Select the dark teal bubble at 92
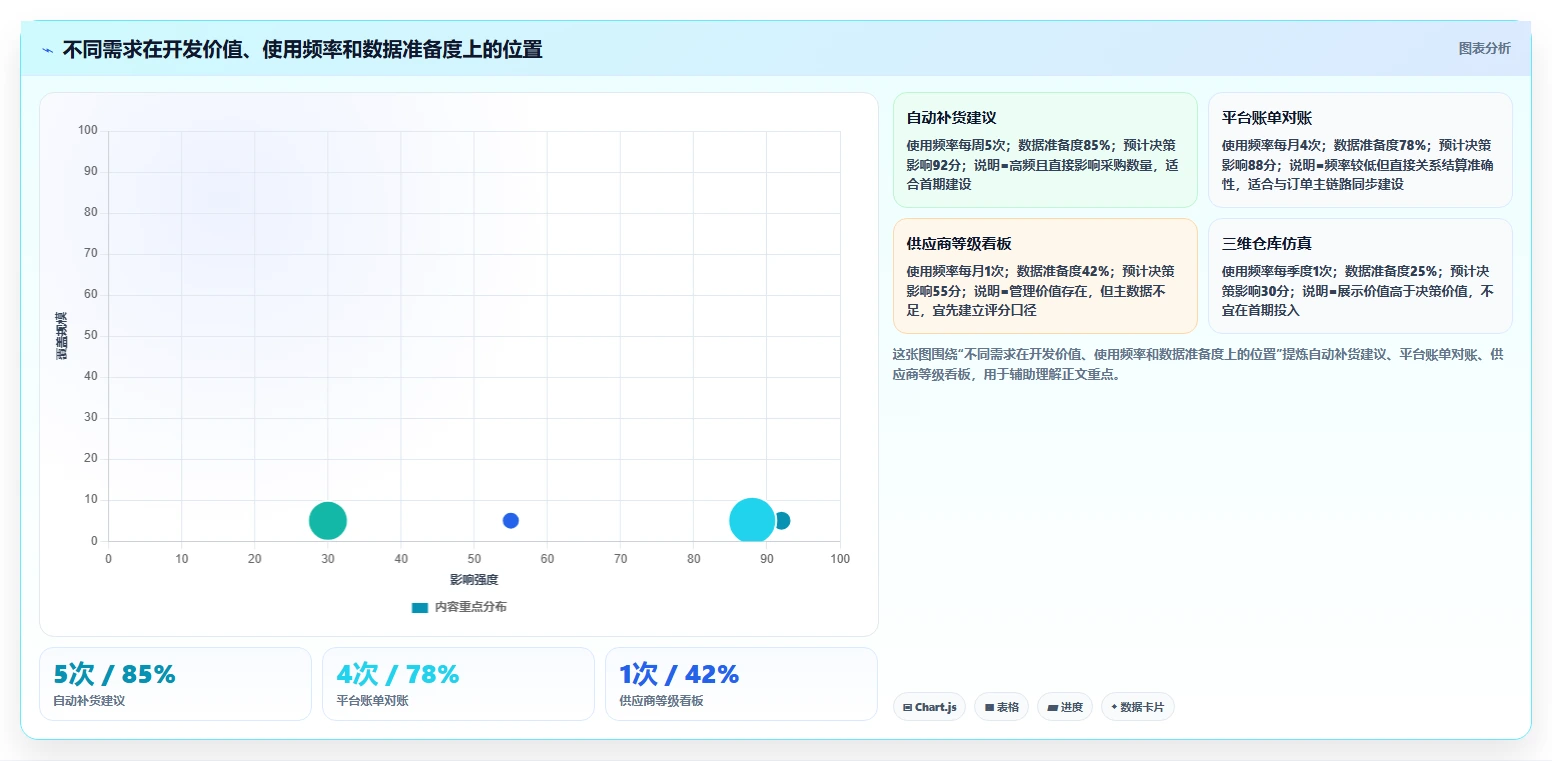The image size is (1552, 761). pyautogui.click(x=784, y=520)
